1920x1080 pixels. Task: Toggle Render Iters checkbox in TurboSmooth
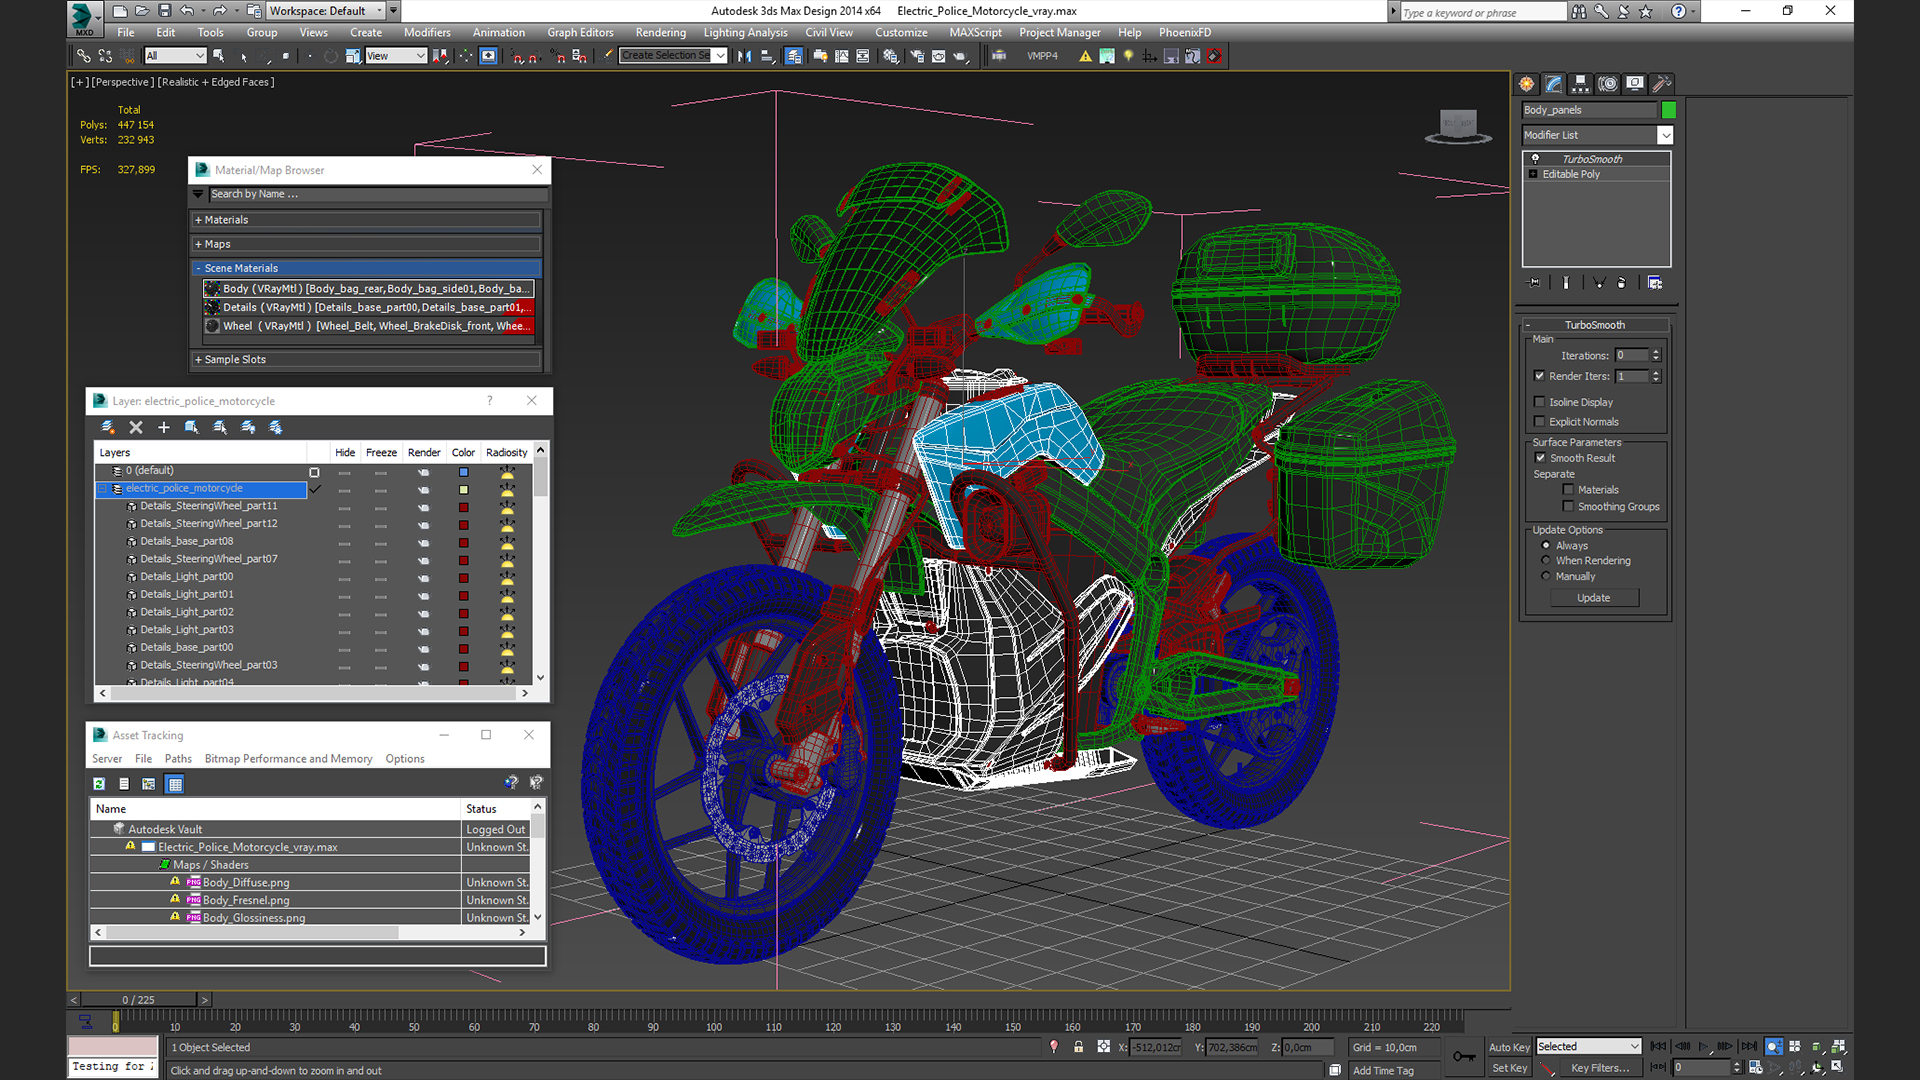(x=1540, y=376)
